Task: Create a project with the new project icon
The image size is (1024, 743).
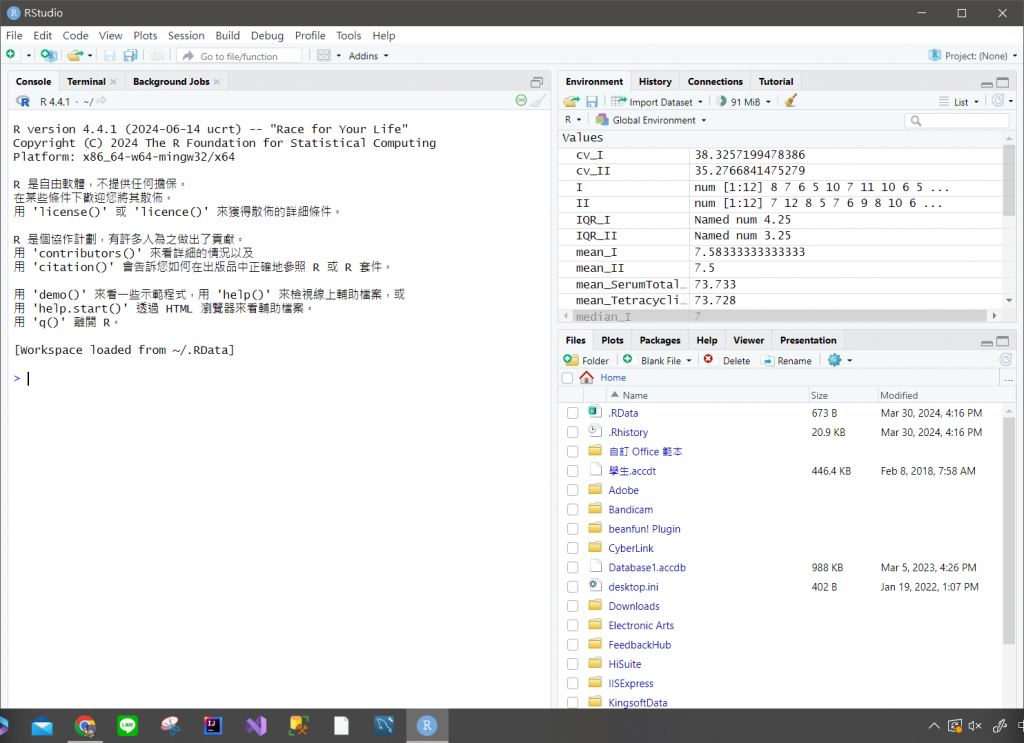Action: (x=48, y=55)
